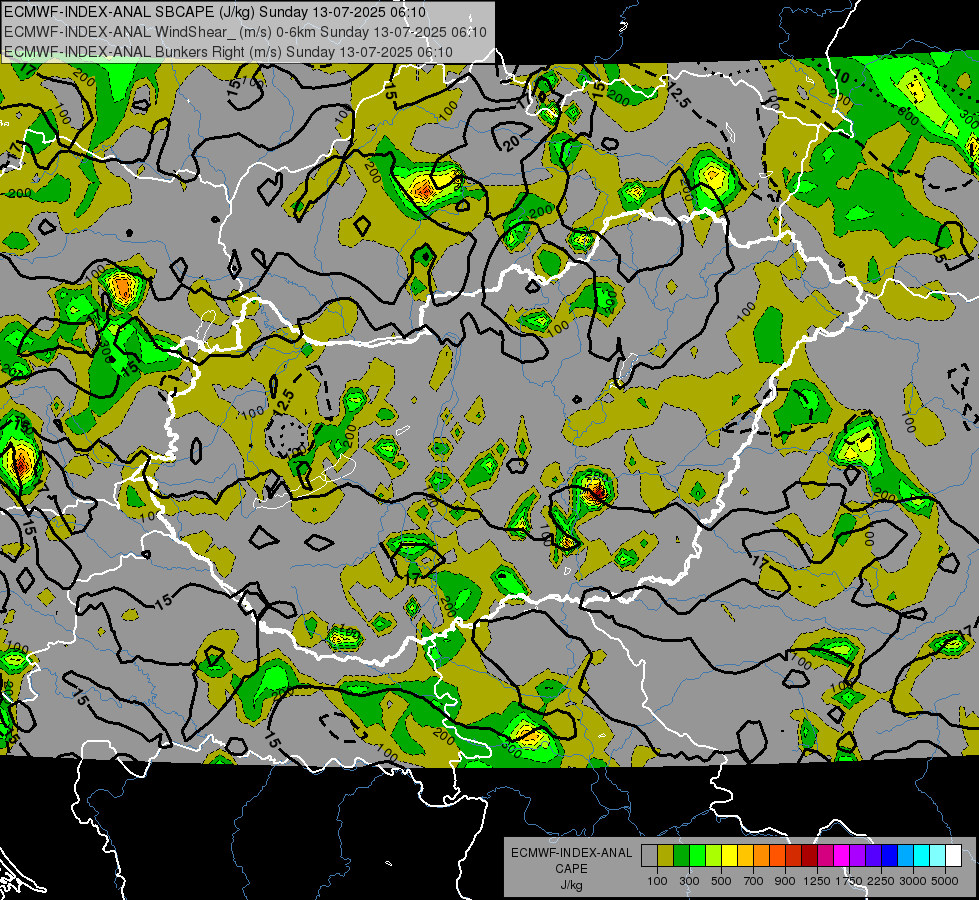Choose the indigo violet swatch
979x900 pixels.
pyautogui.click(x=873, y=856)
